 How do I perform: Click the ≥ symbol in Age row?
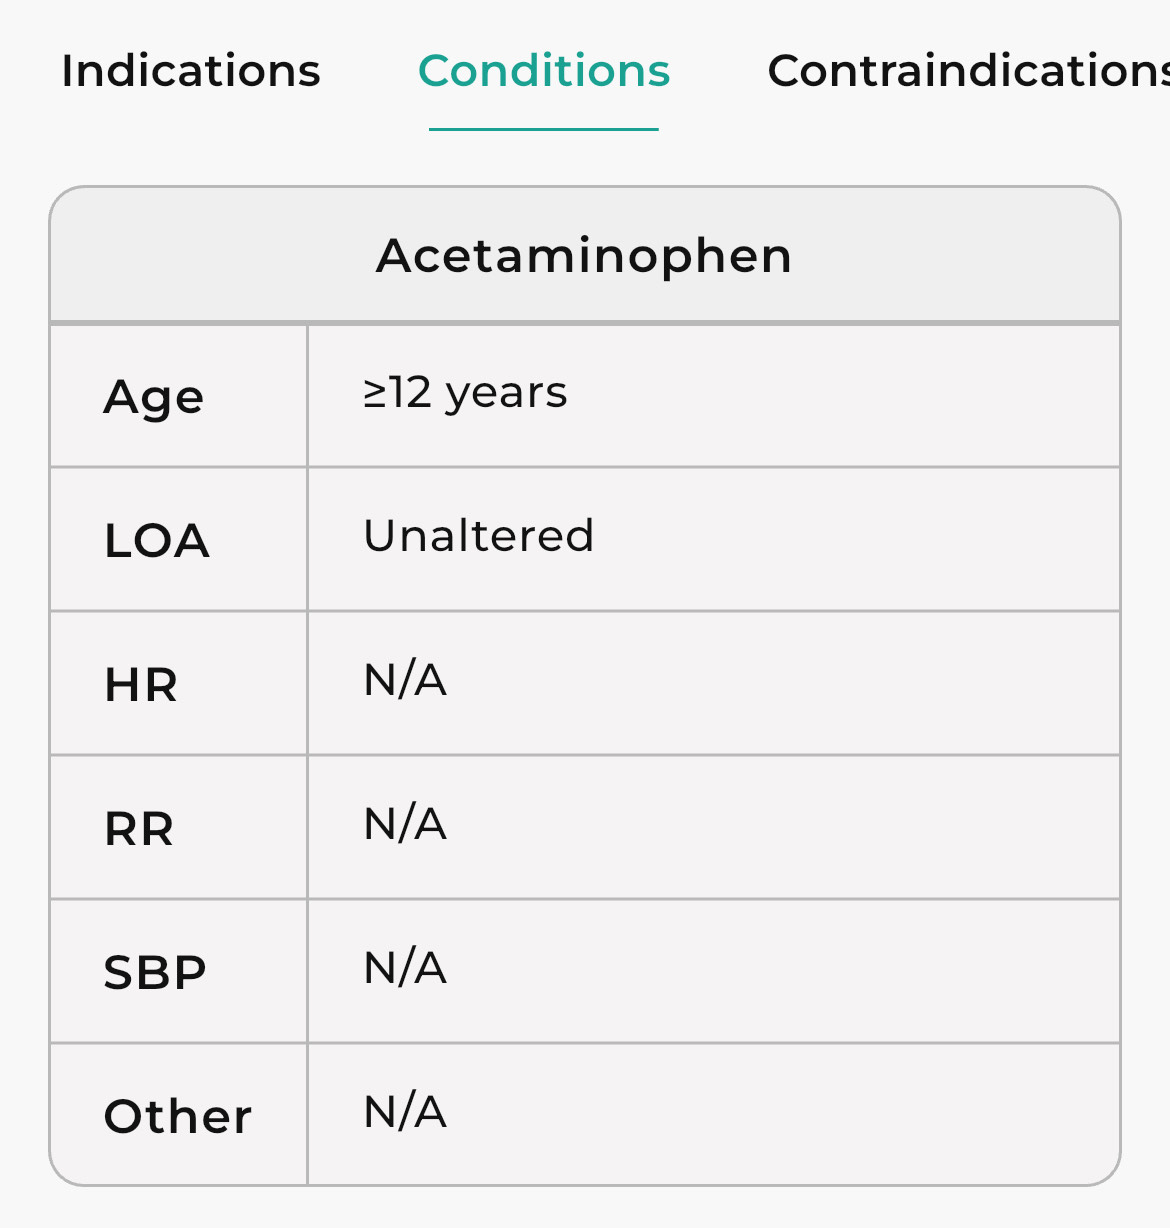(x=374, y=394)
